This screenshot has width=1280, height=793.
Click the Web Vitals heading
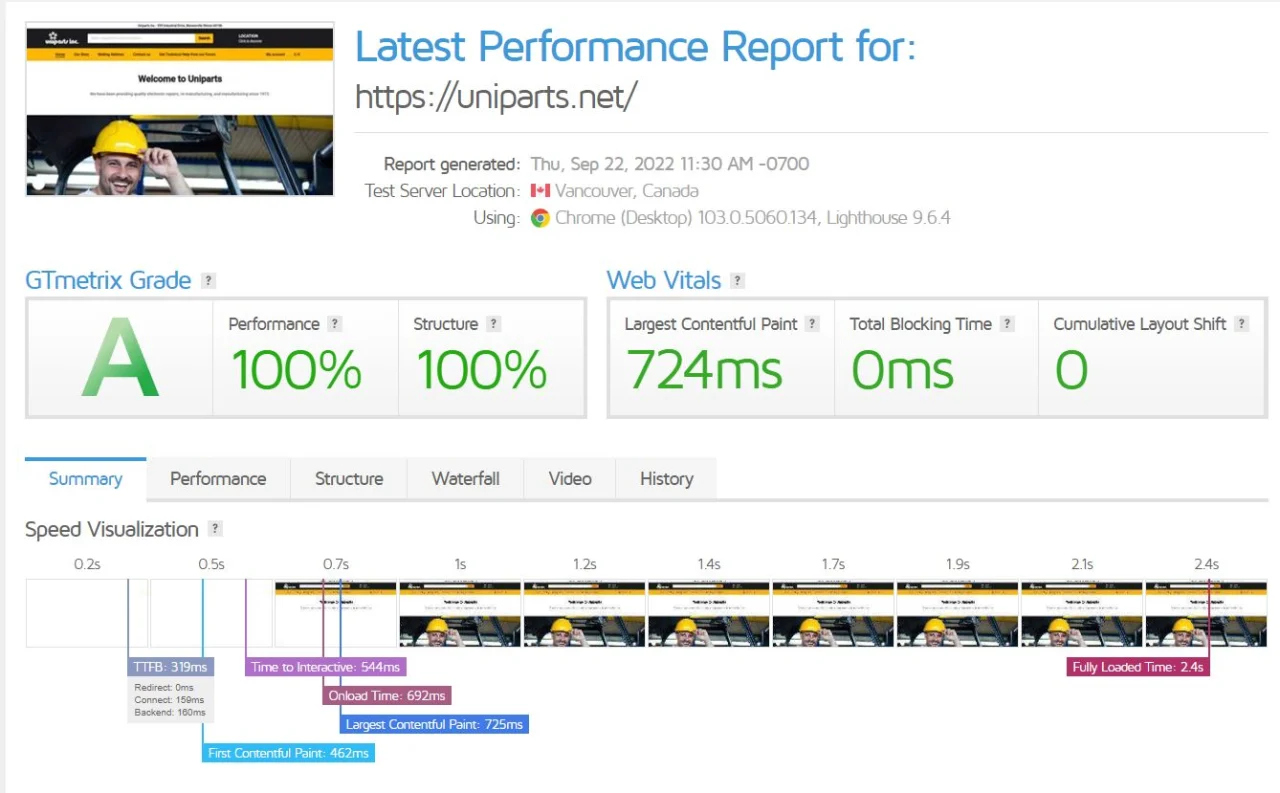tap(664, 280)
